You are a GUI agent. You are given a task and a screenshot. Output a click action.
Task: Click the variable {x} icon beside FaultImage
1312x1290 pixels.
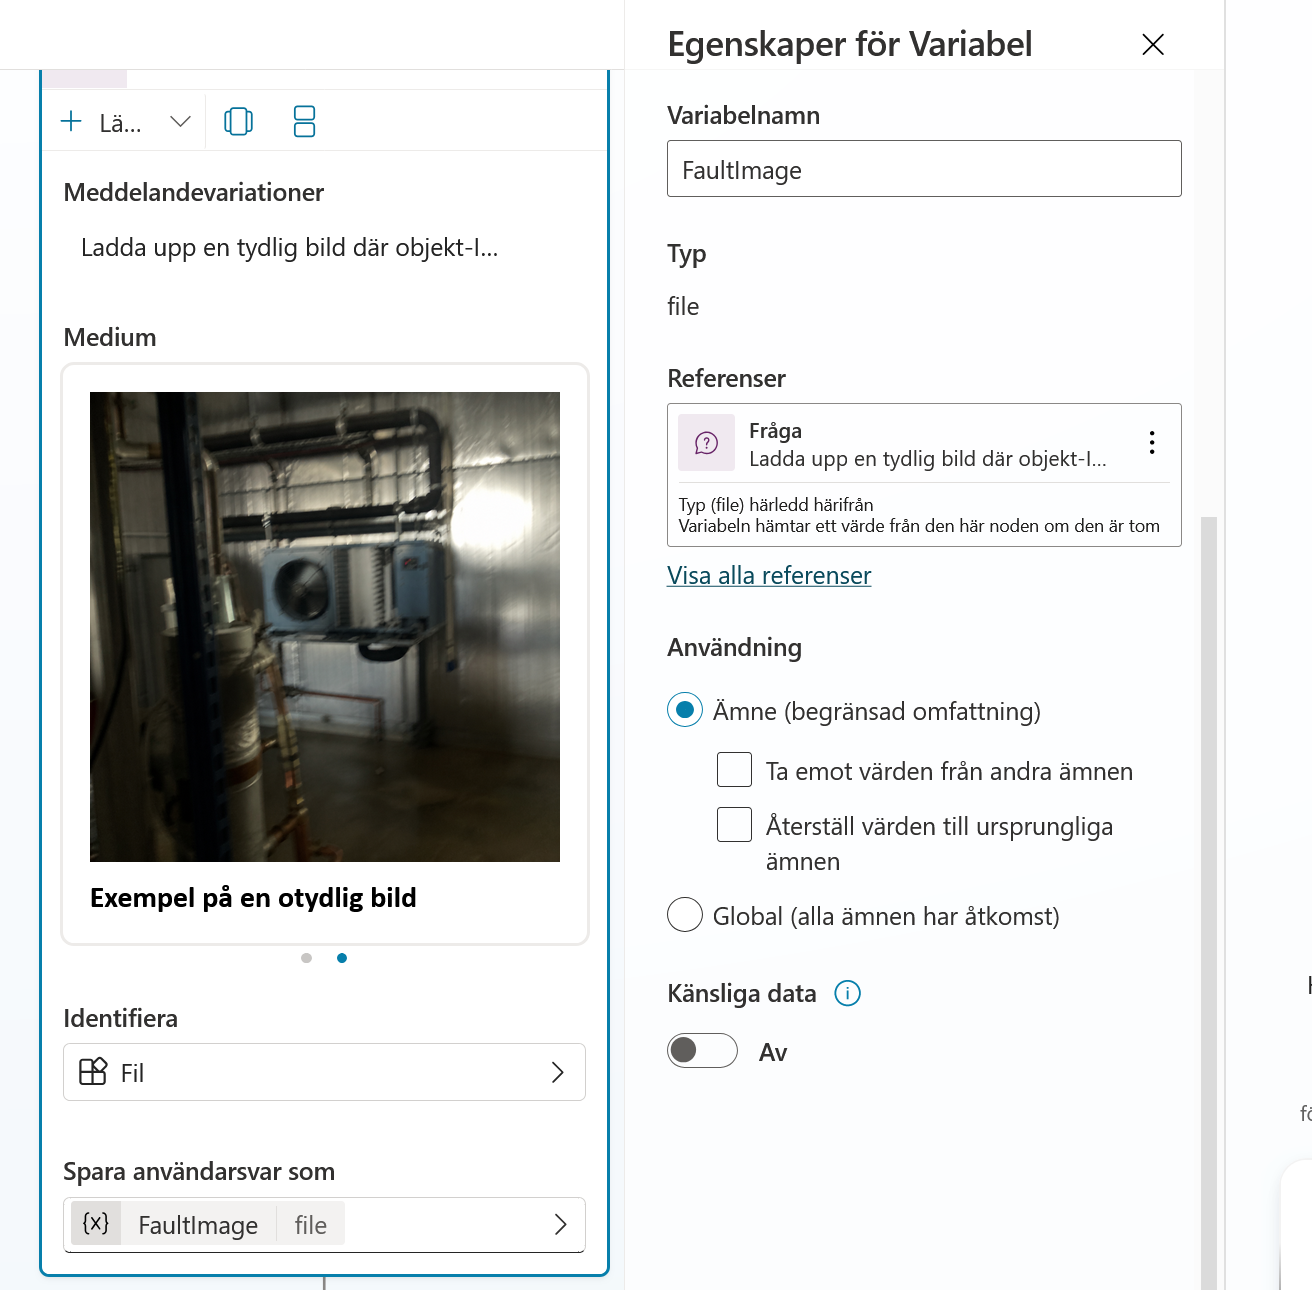(96, 1223)
